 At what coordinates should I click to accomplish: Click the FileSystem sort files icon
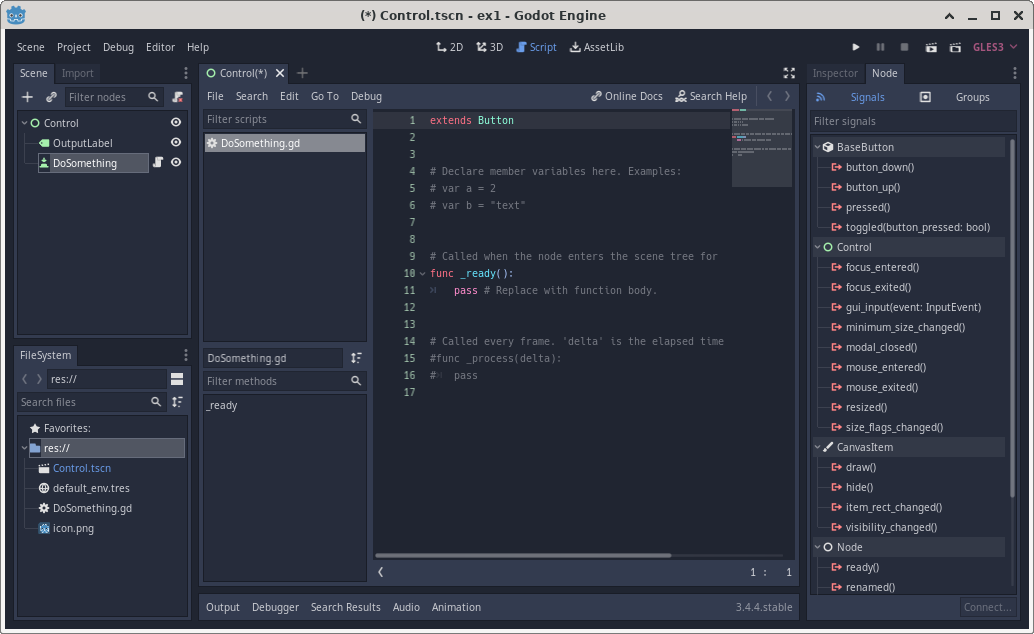[x=177, y=402]
